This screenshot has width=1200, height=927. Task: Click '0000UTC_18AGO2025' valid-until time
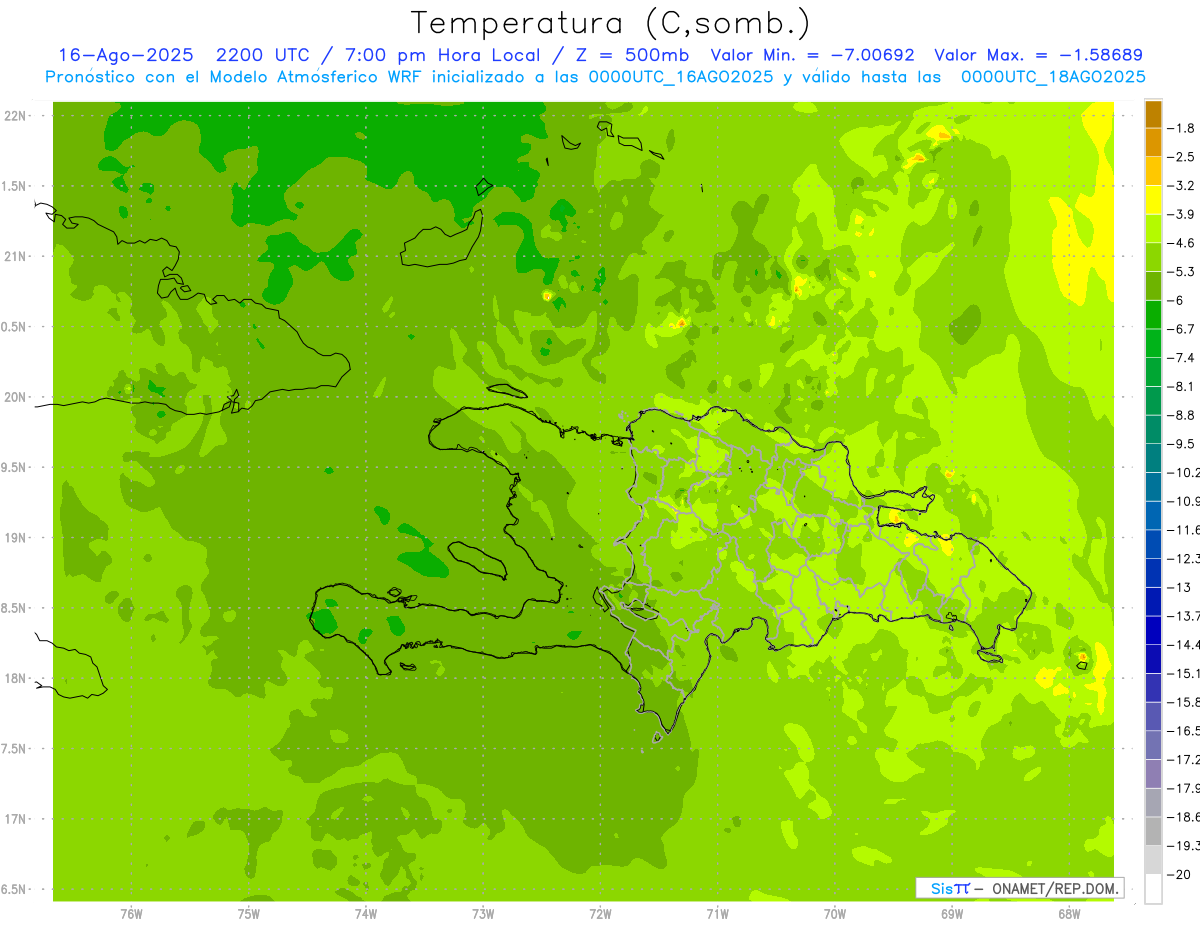point(1053,76)
